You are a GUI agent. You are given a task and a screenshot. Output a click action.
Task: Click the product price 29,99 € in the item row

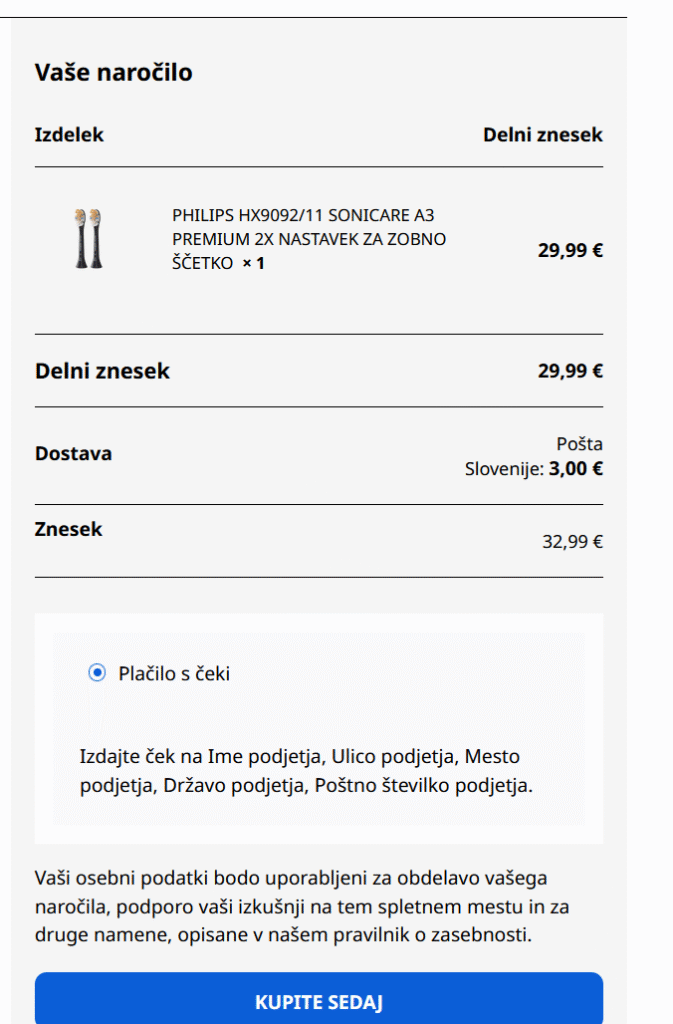pyautogui.click(x=570, y=250)
